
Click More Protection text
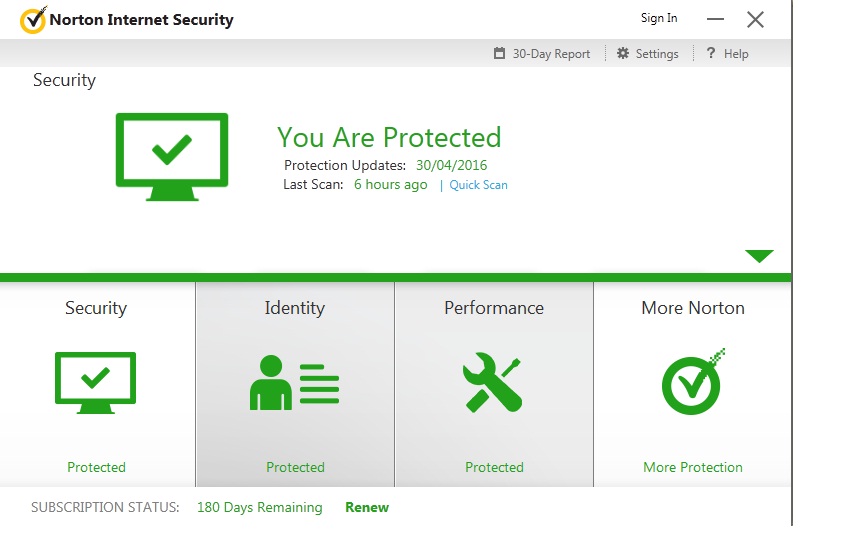click(x=693, y=467)
